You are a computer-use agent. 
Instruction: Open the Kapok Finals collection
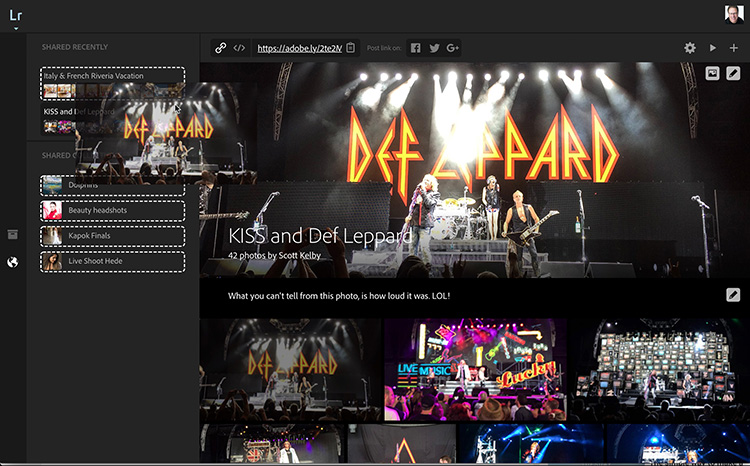pos(112,236)
